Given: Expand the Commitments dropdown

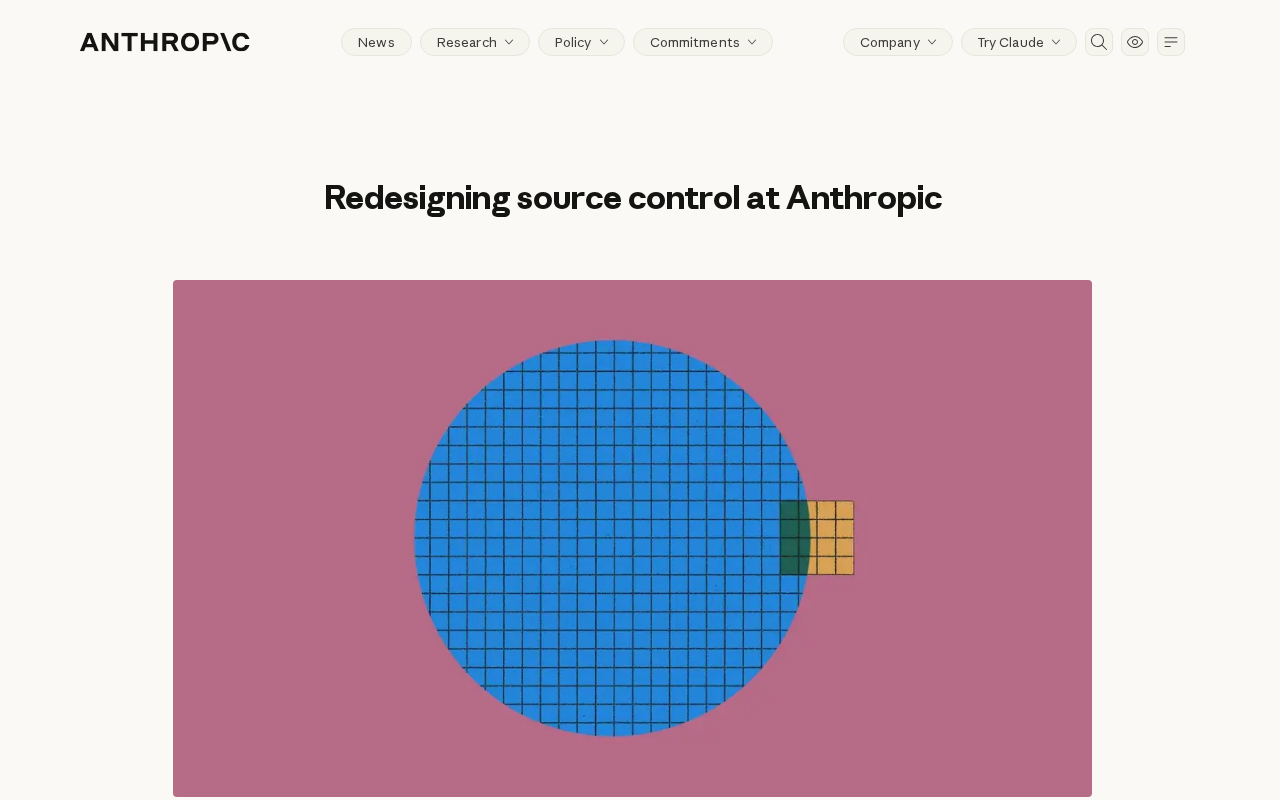Looking at the screenshot, I should coord(703,42).
